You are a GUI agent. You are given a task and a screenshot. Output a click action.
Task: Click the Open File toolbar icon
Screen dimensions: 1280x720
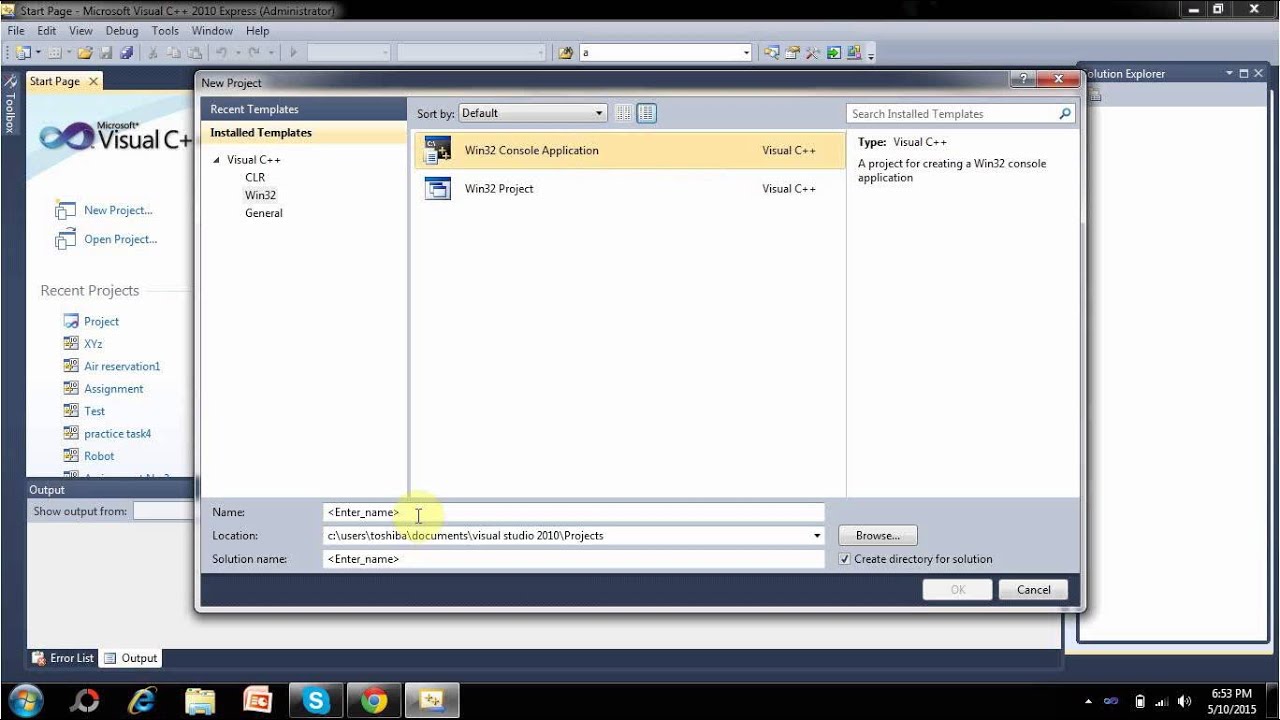pyautogui.click(x=85, y=52)
